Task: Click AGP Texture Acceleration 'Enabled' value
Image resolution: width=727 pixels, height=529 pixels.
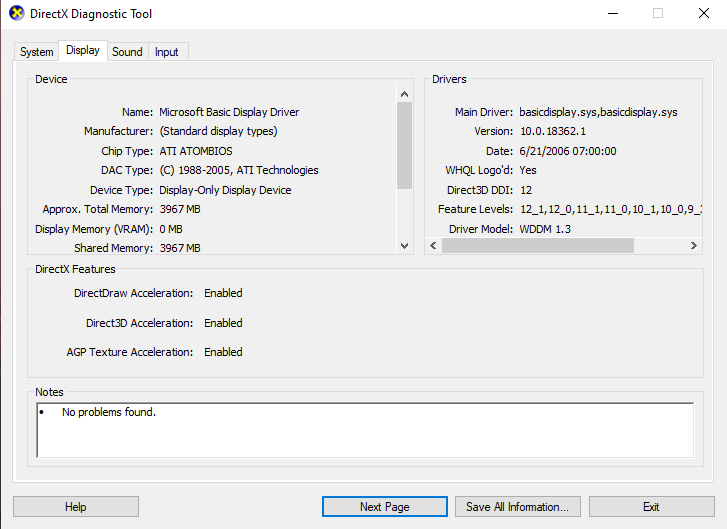Action: pos(223,352)
